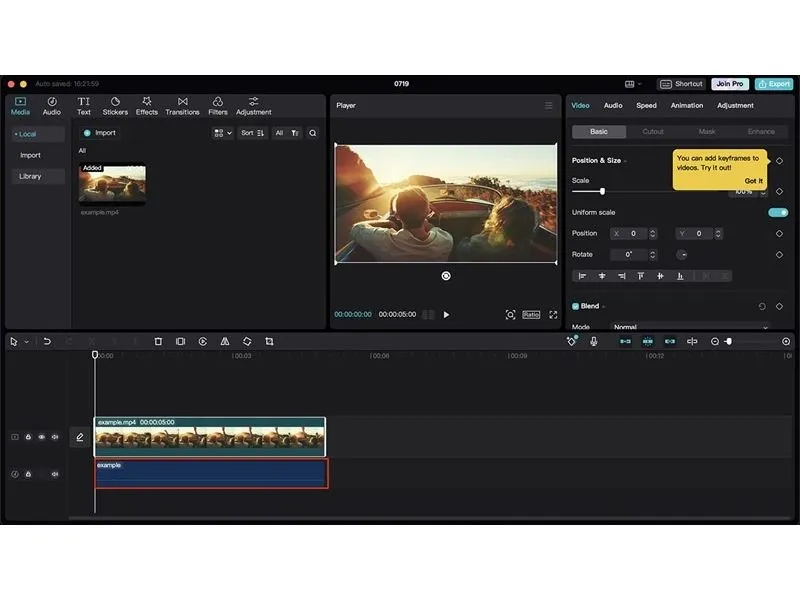Mute the audio track speaker
Screen dimensions: 800x600
click(55, 474)
